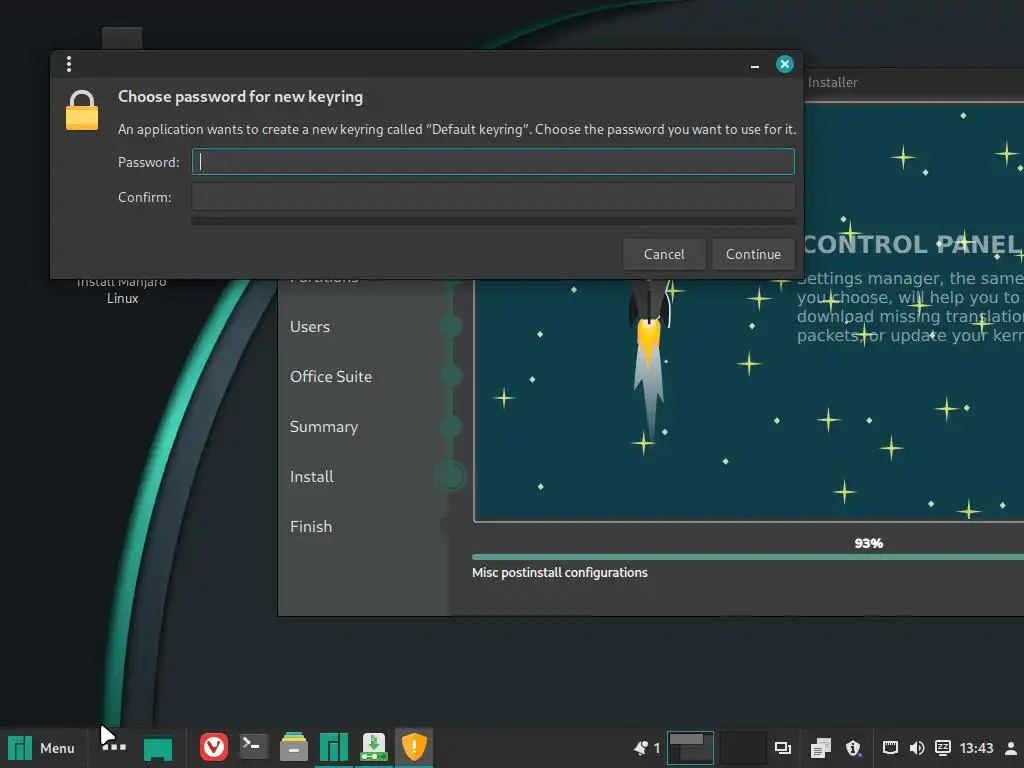Click the 'Install Manjaro Linux' desktop shortcut label
This screenshot has height=768, width=1024.
tap(122, 290)
